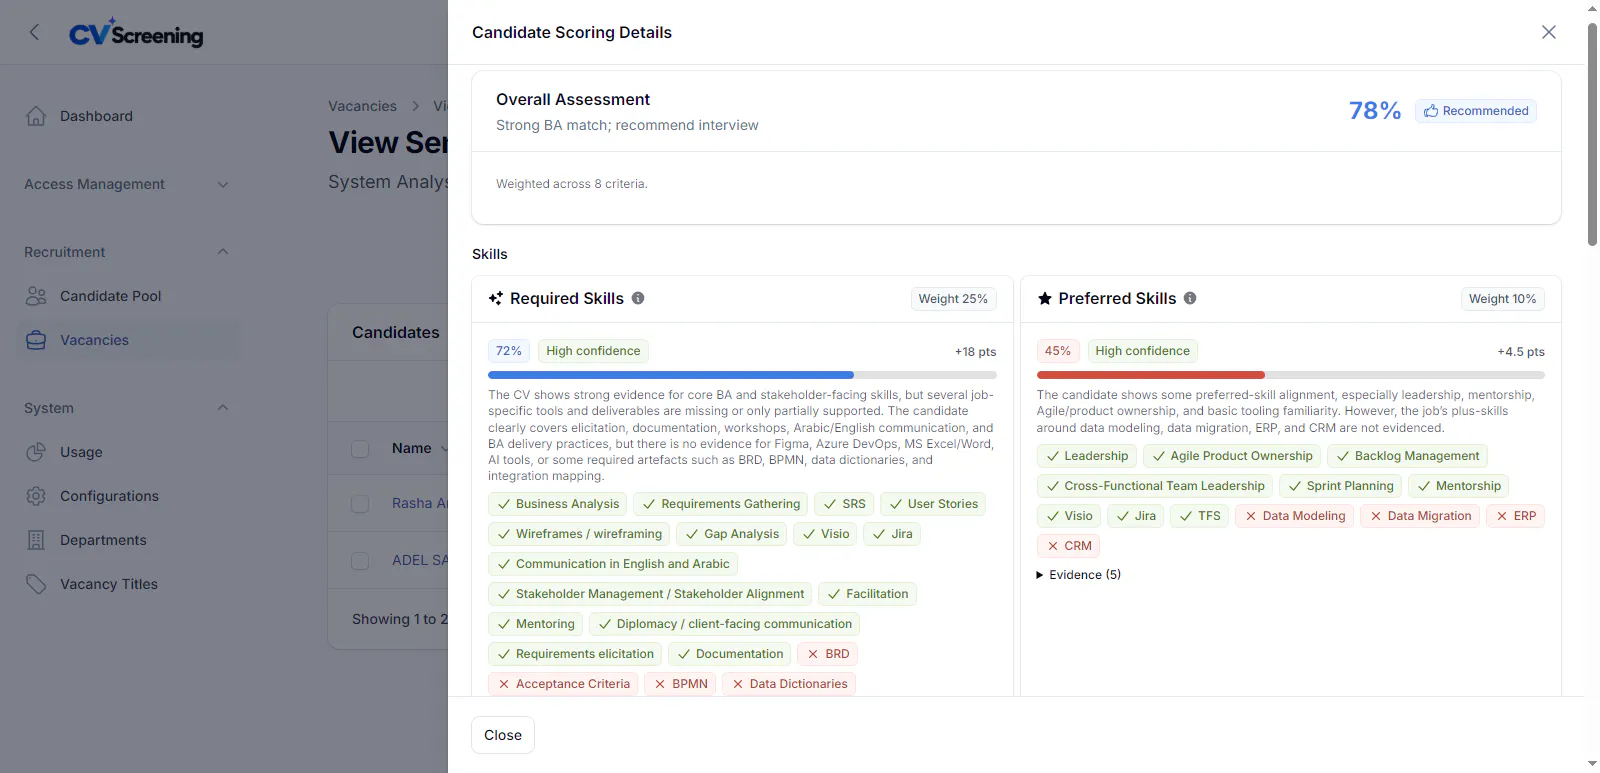Screen dimensions: 1600x773
Task: Click the Usage pie chart icon
Action: tap(36, 452)
